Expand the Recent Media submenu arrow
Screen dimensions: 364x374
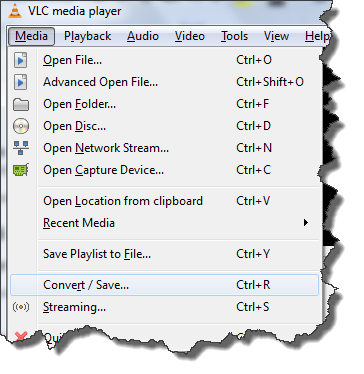(306, 223)
